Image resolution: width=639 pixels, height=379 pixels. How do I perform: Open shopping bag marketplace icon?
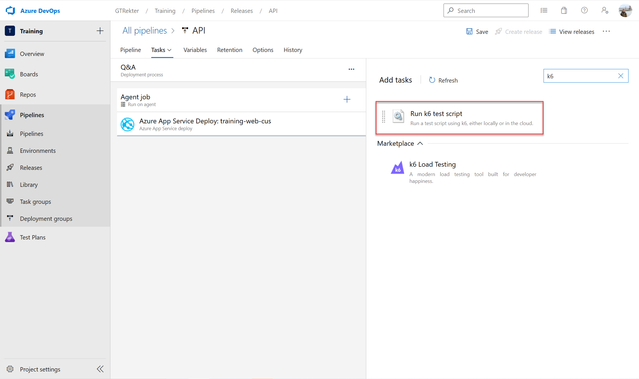click(564, 11)
